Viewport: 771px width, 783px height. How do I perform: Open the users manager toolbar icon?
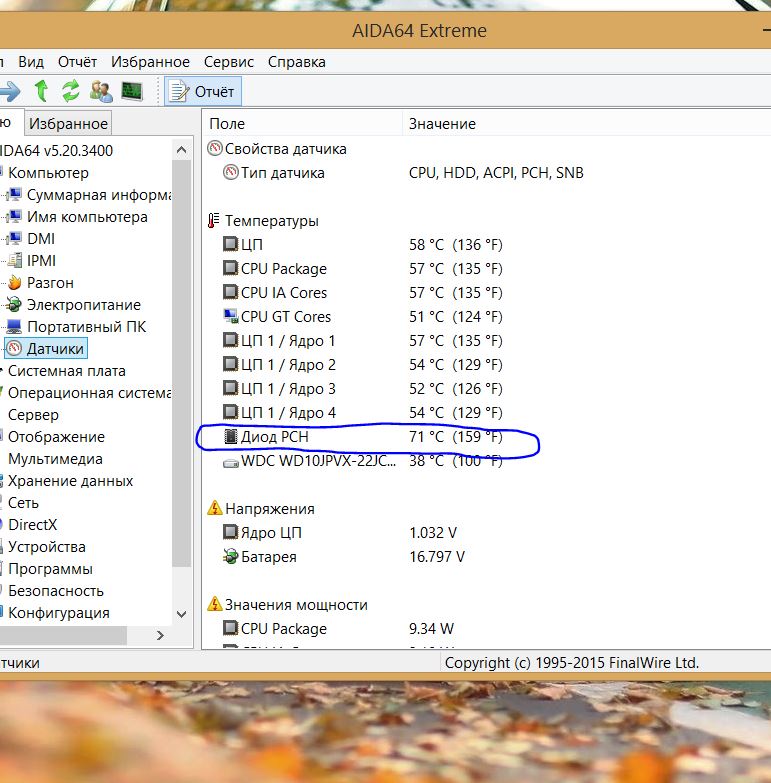[101, 91]
